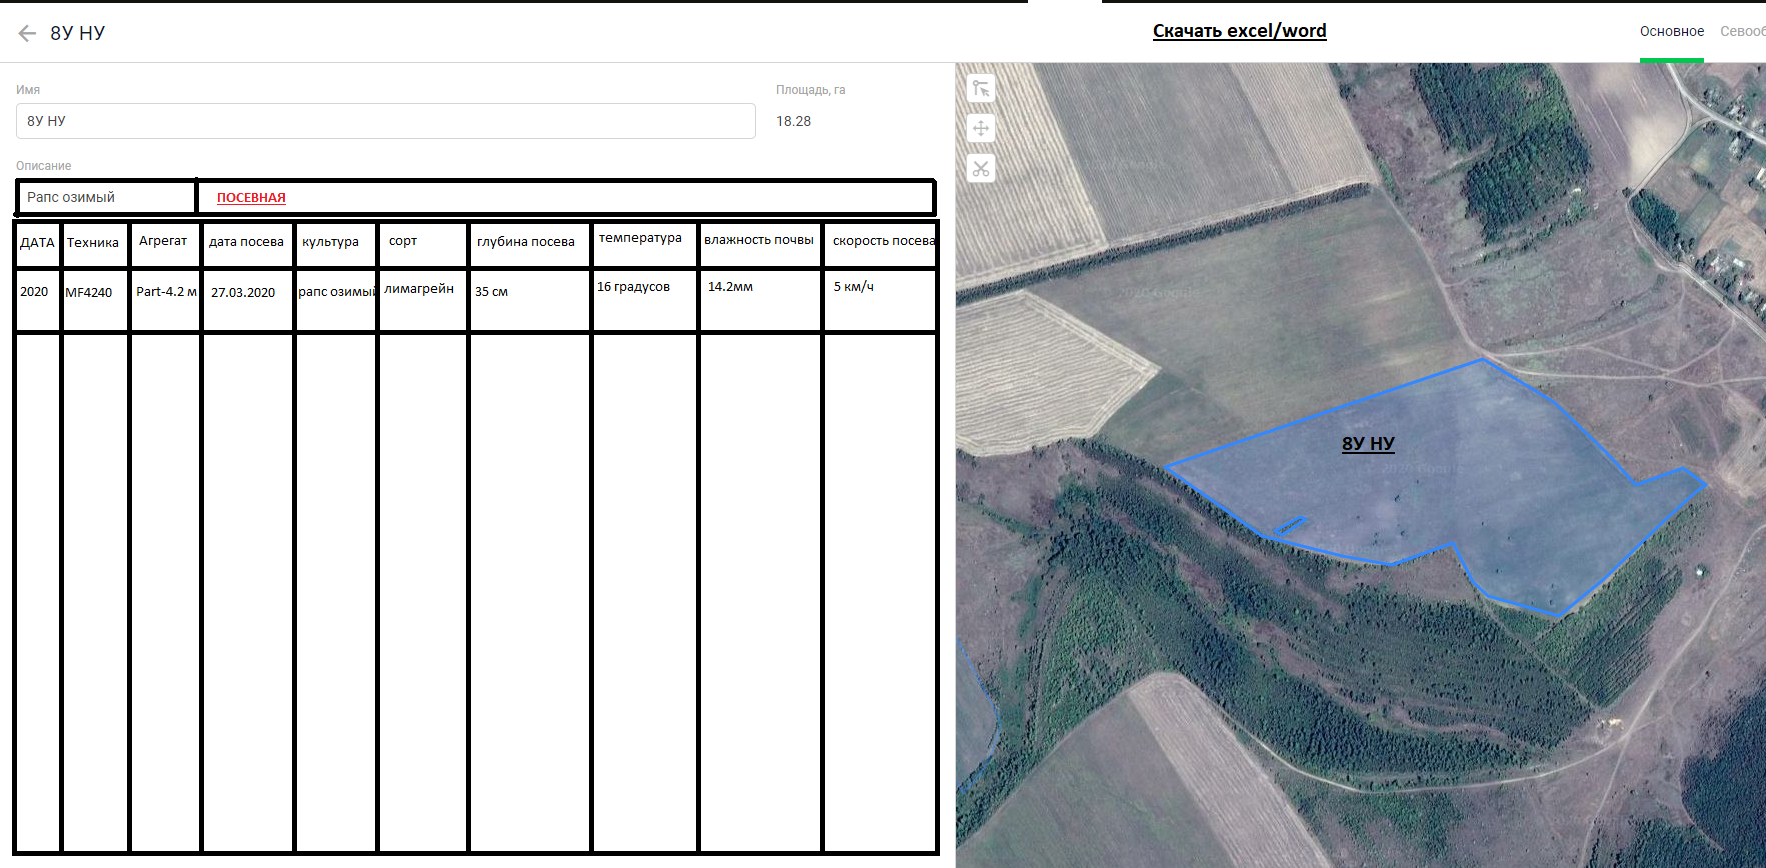Click the 35 см sowing depth cell
The height and width of the screenshot is (868, 1766).
click(492, 292)
